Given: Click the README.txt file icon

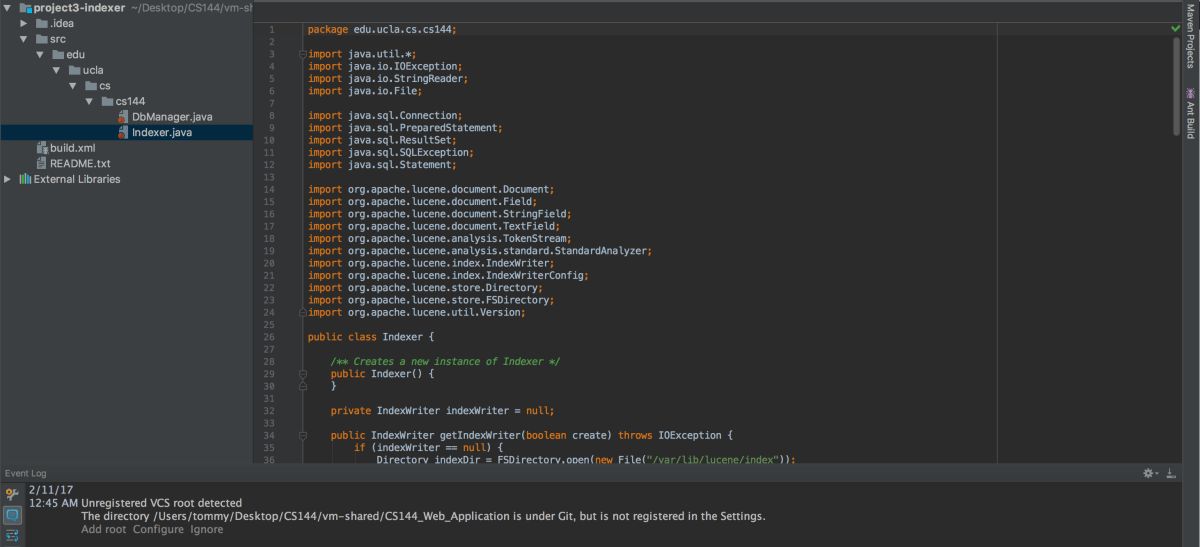Looking at the screenshot, I should point(41,163).
